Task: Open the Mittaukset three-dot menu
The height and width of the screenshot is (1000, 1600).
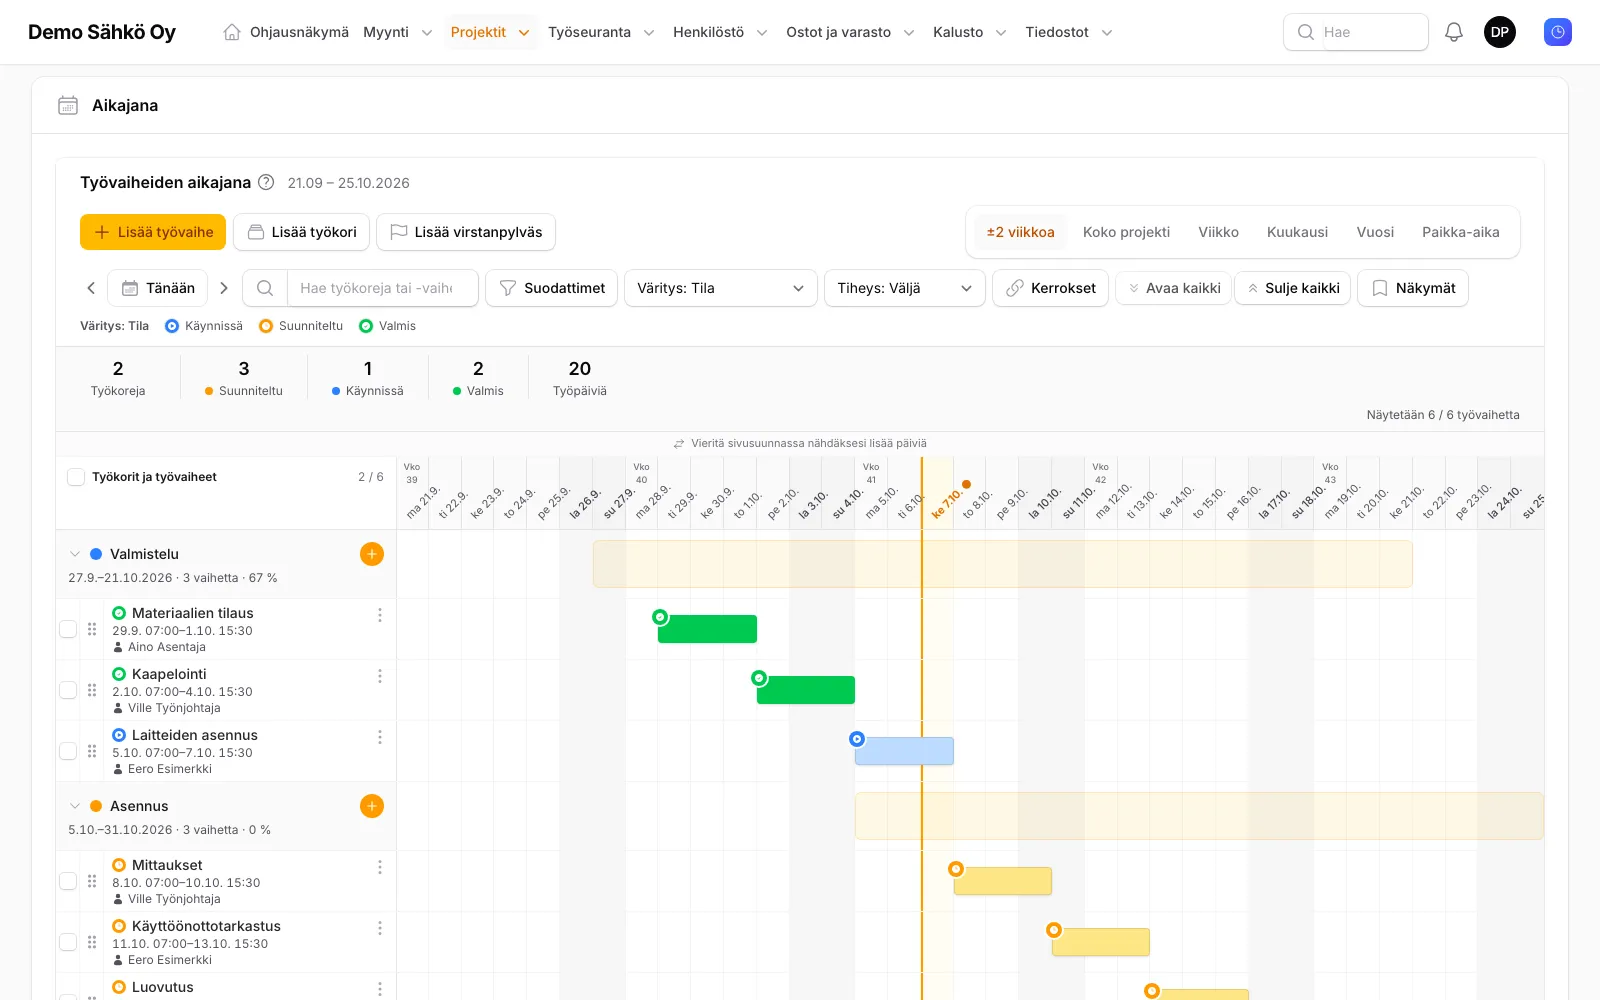Action: [380, 867]
